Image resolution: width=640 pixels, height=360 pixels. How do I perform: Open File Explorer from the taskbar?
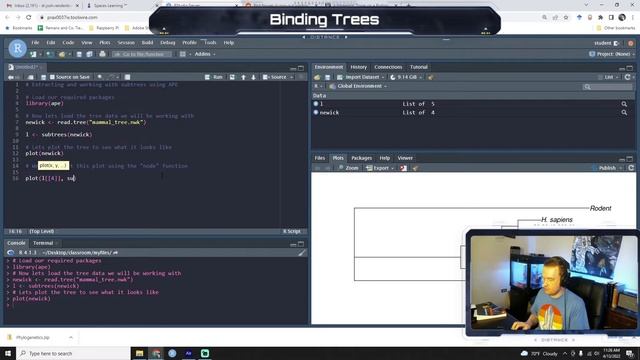click(x=140, y=353)
